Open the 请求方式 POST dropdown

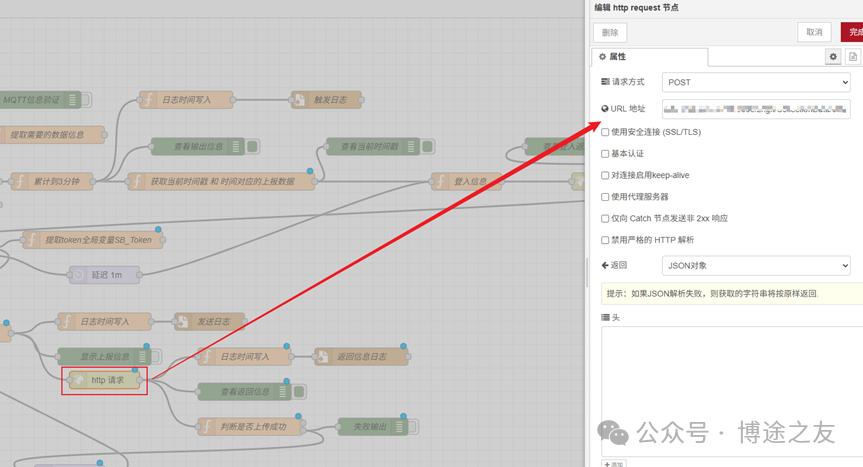pyautogui.click(x=756, y=82)
